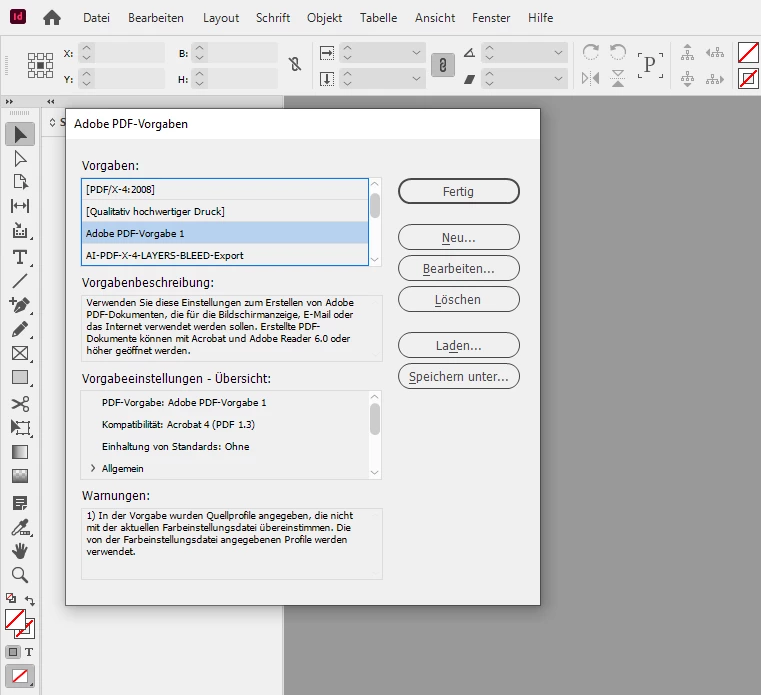
Task: Flip vertical icon in control bar
Action: pos(618,78)
